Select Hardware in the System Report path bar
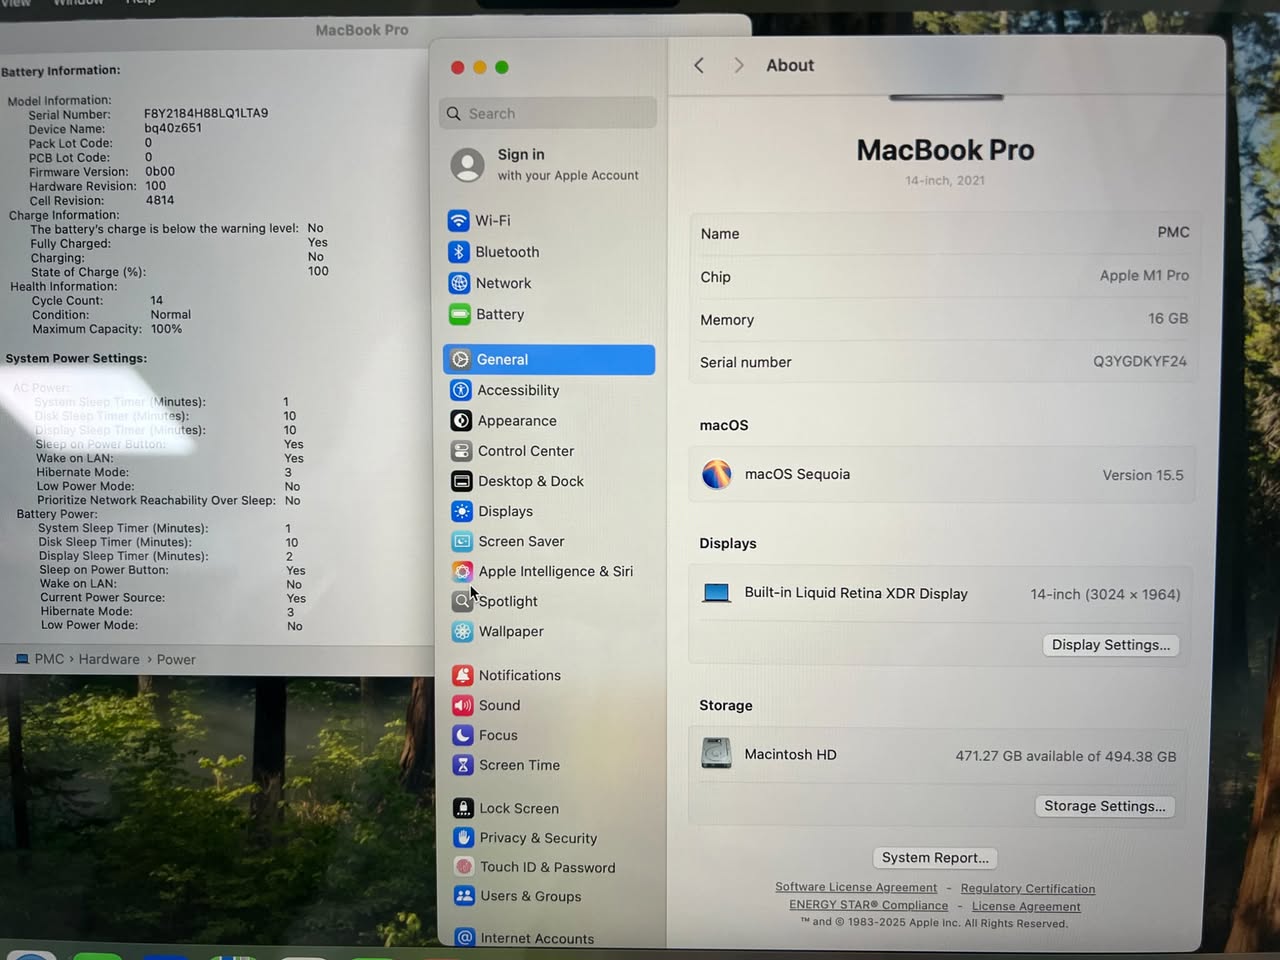Screen dimensions: 1280x960 coord(109,659)
